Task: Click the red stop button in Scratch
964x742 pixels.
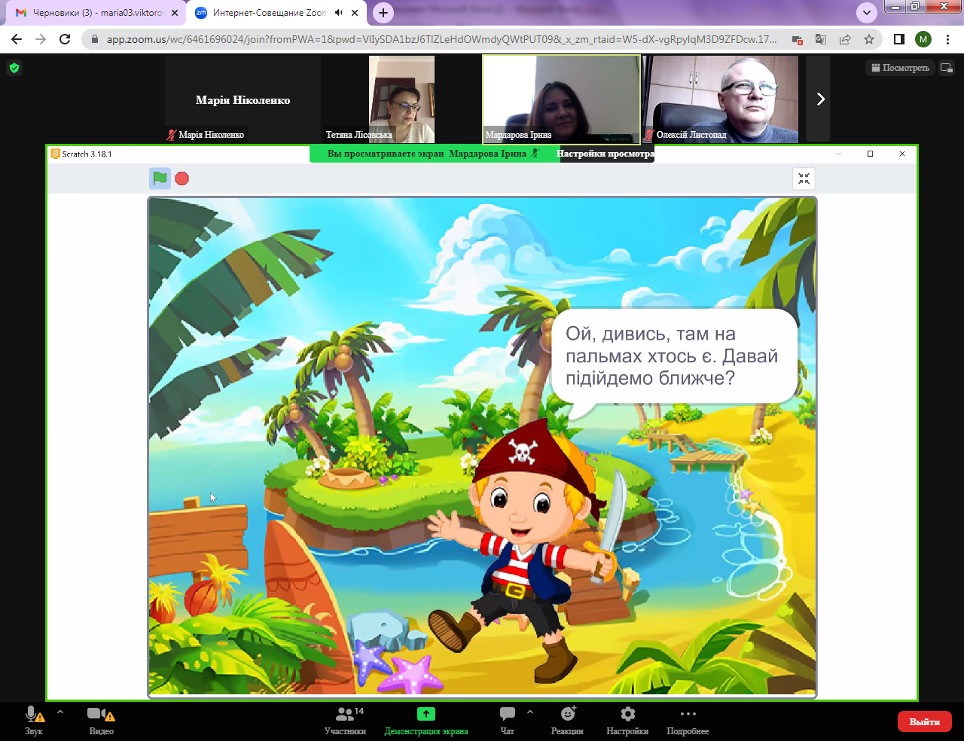Action: (181, 178)
